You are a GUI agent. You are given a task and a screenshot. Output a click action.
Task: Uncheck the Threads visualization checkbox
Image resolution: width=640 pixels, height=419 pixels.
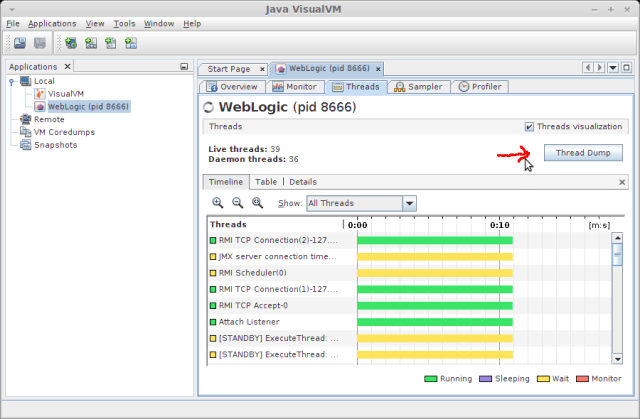529,127
